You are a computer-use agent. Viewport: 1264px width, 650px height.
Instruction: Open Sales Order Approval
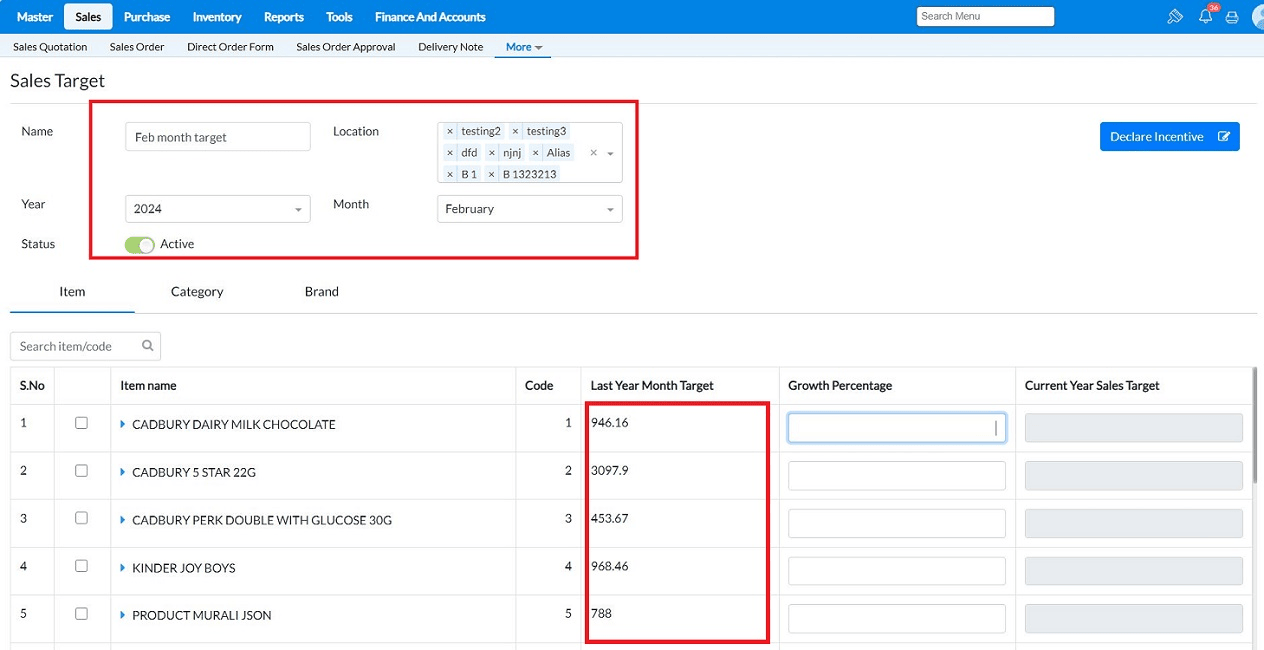tap(346, 47)
